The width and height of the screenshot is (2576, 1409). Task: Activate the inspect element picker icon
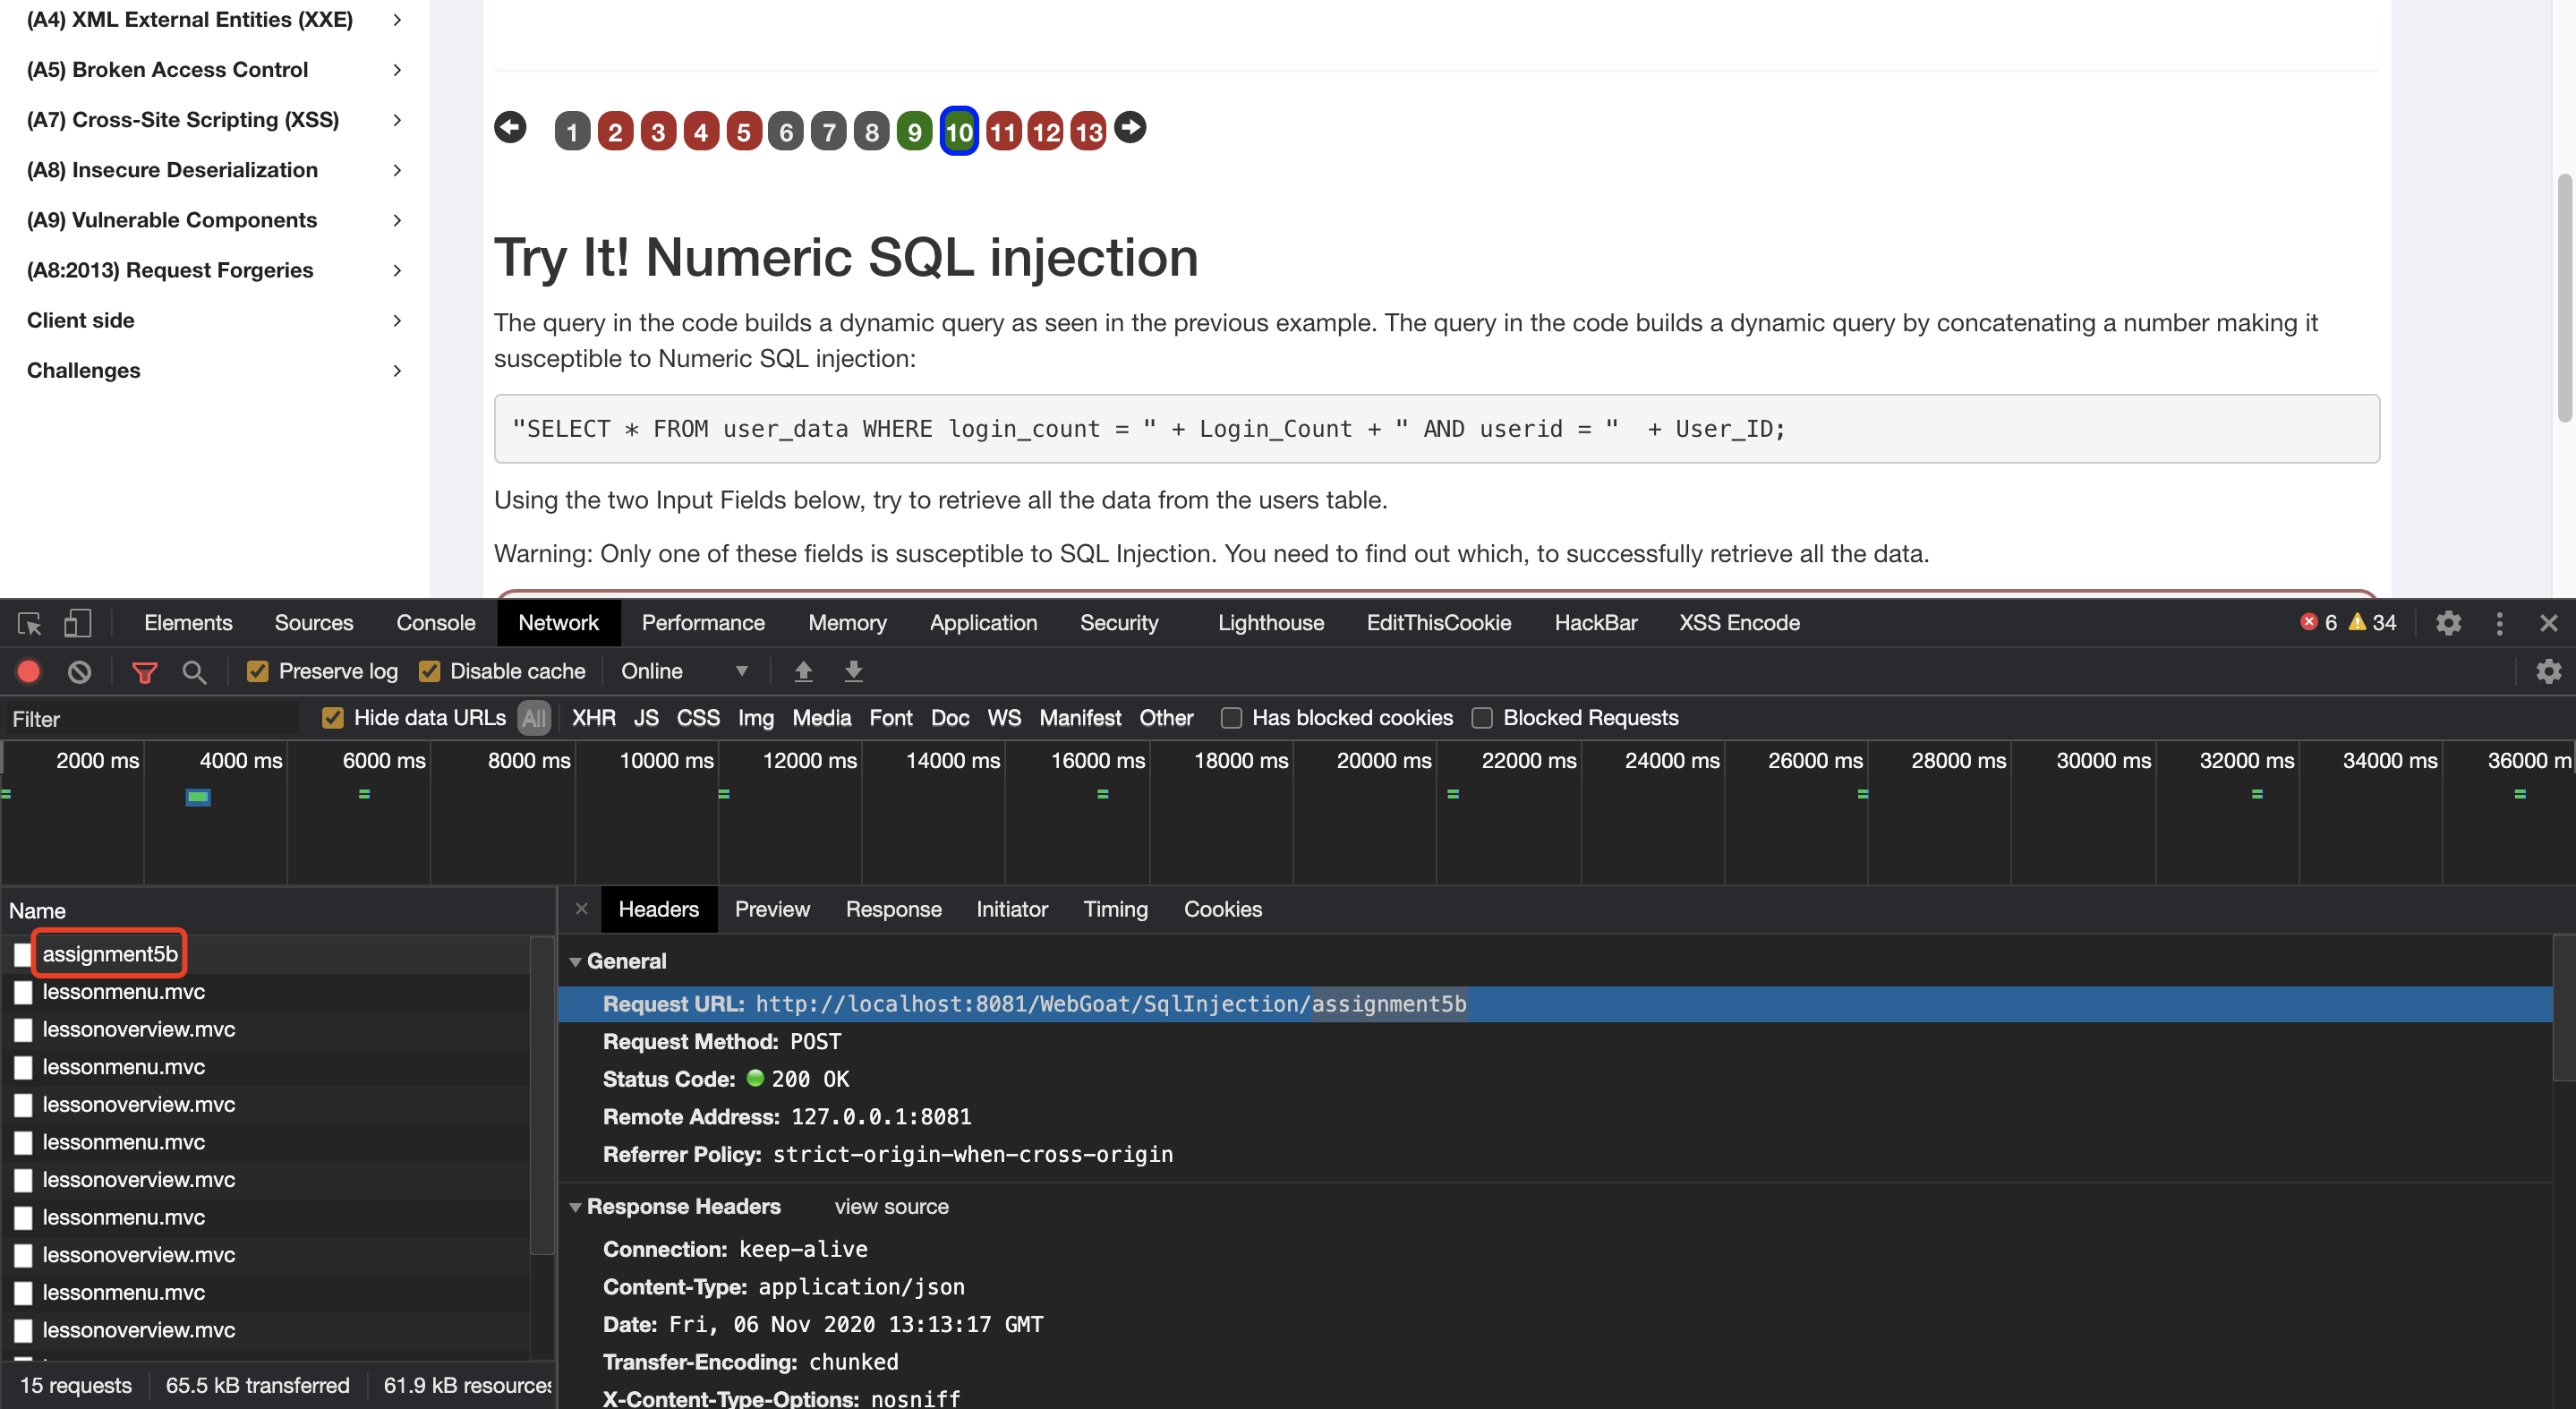pyautogui.click(x=29, y=623)
